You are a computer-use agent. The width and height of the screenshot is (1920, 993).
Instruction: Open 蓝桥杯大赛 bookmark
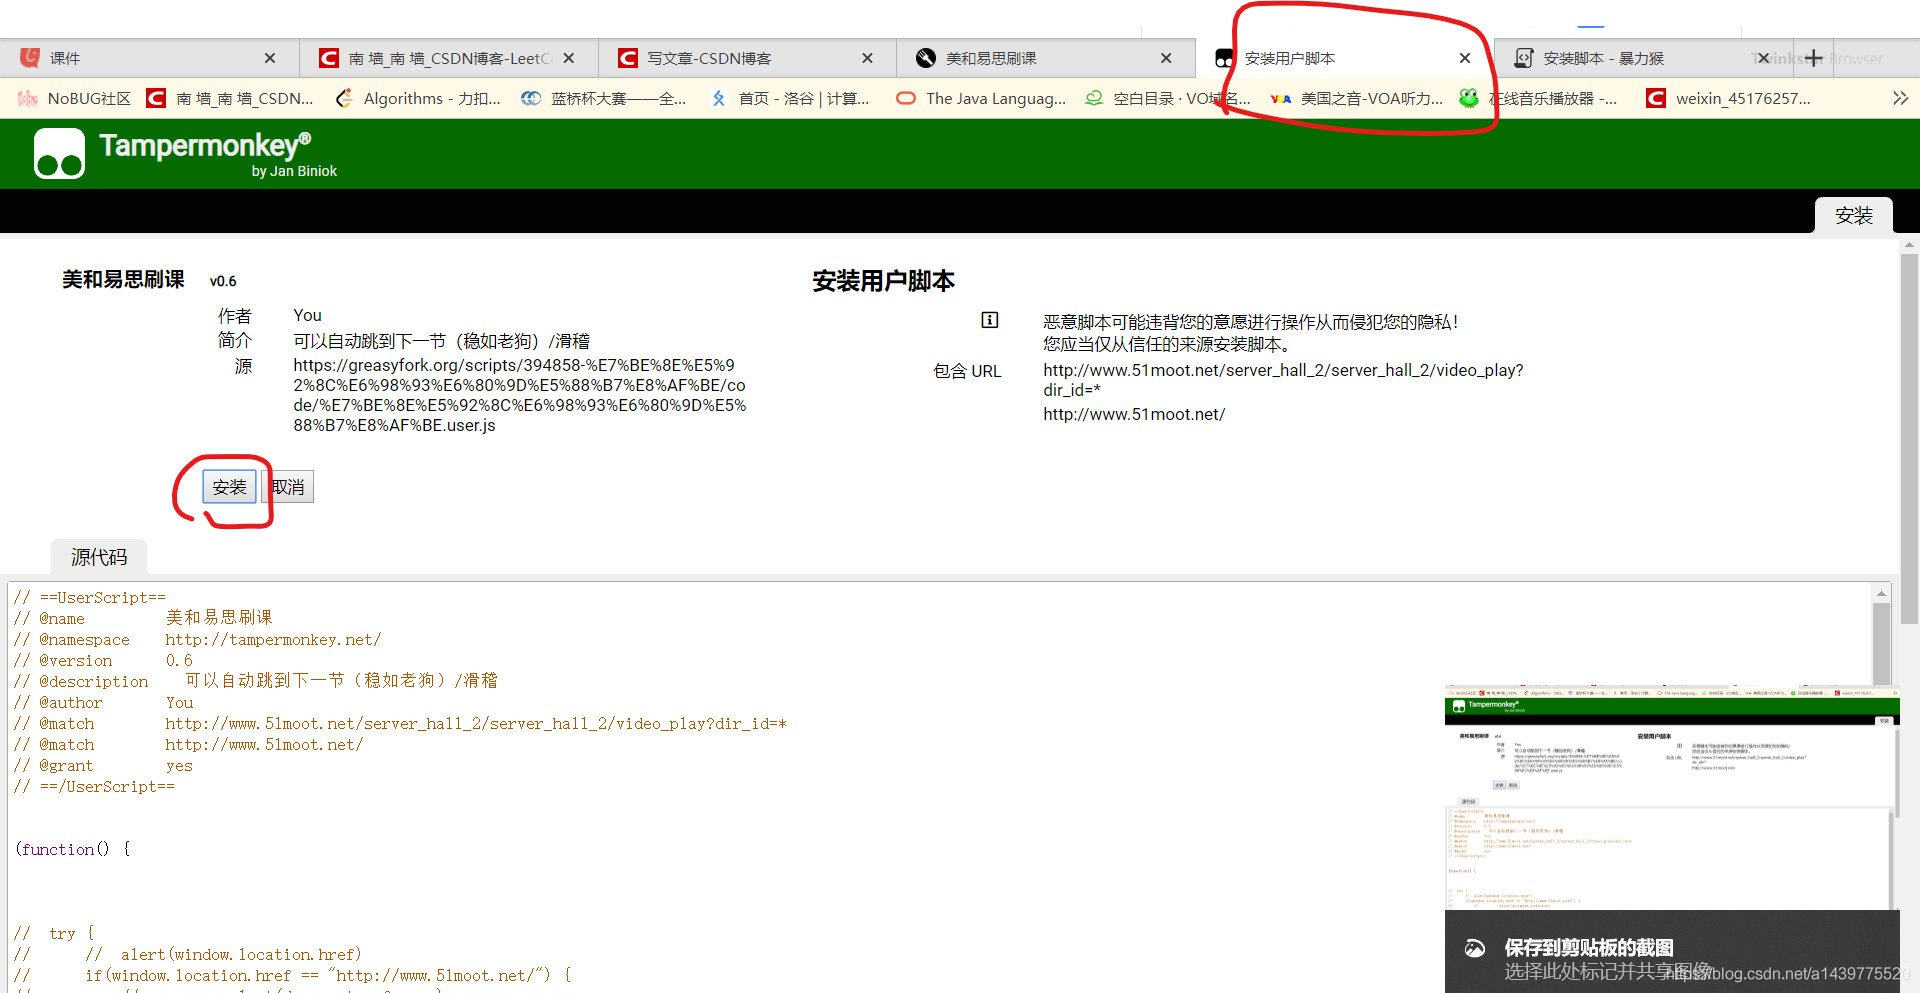604,98
